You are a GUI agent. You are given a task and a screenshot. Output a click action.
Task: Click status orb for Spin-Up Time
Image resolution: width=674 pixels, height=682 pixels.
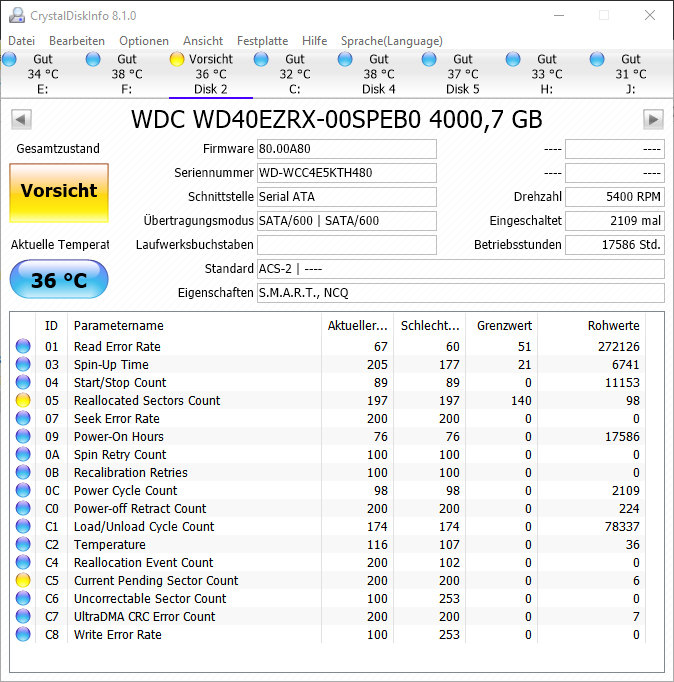(23, 364)
